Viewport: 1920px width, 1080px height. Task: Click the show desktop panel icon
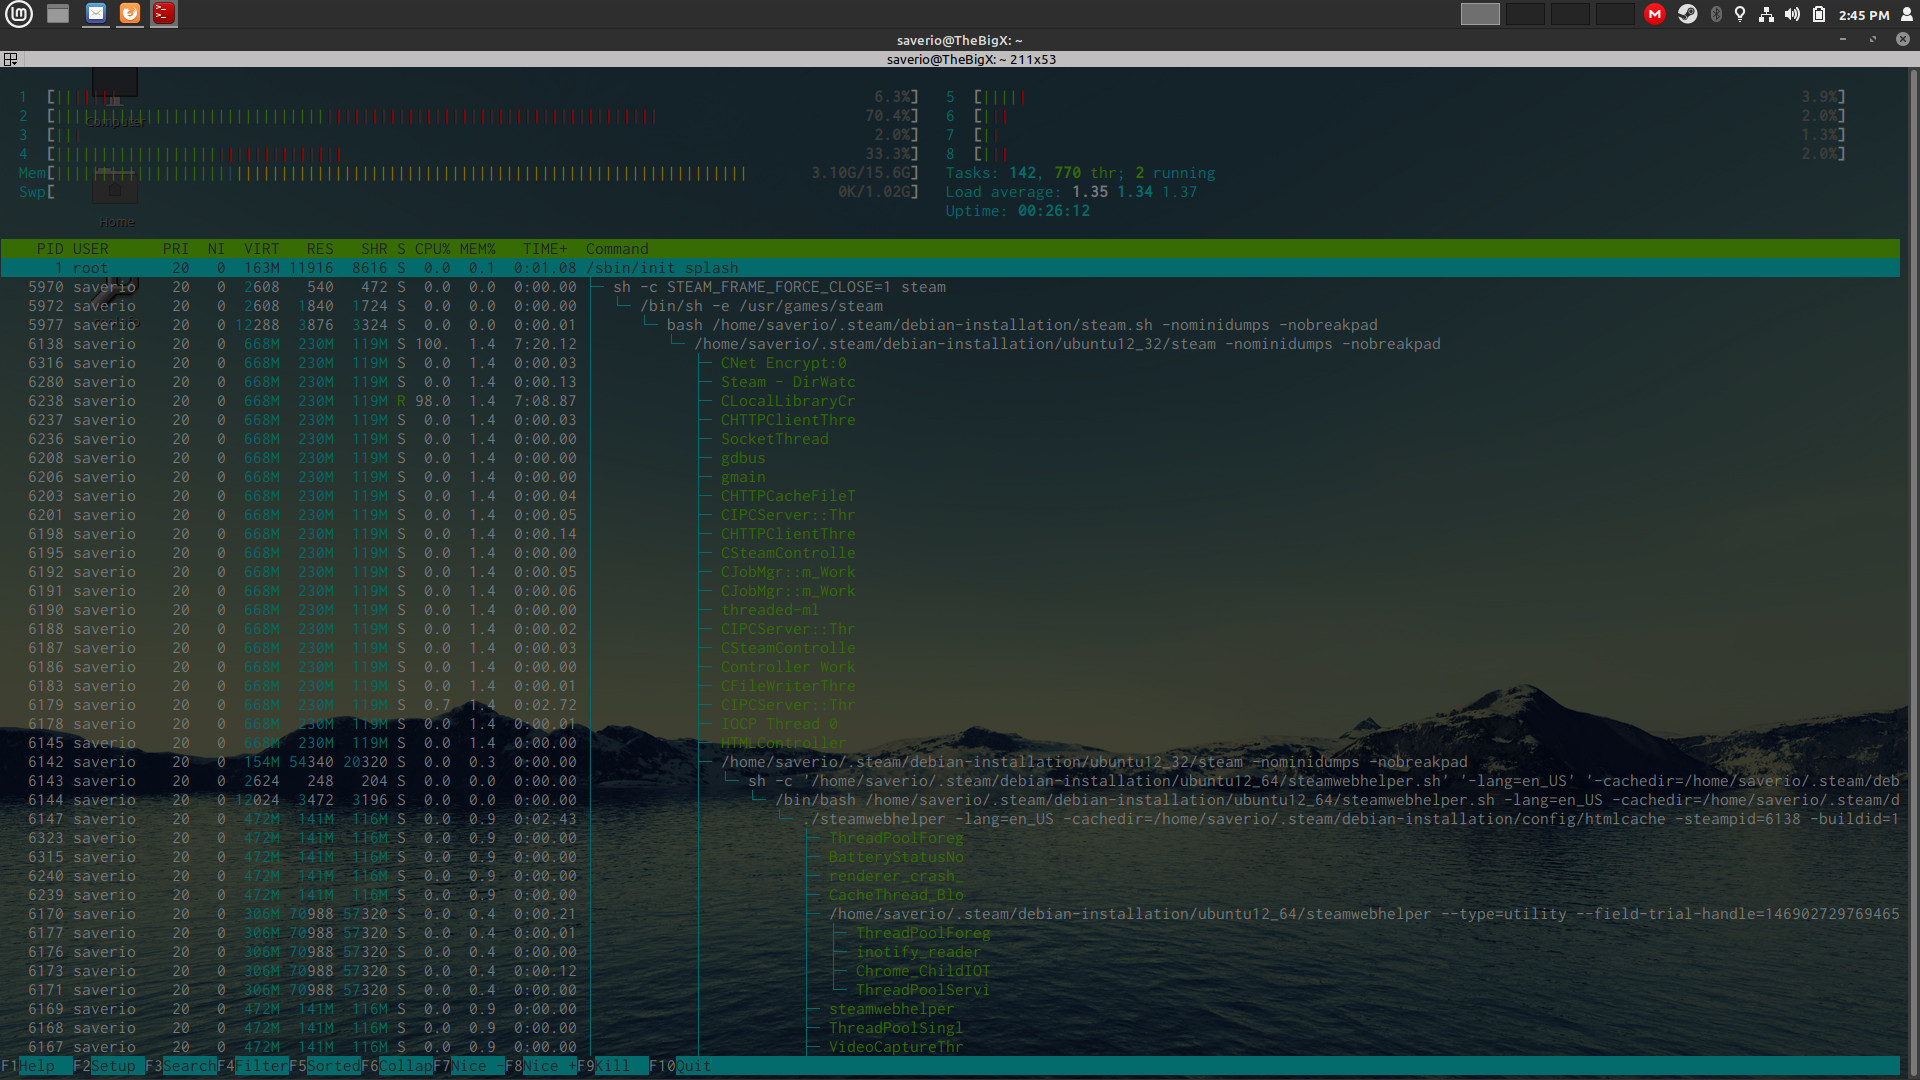[58, 14]
